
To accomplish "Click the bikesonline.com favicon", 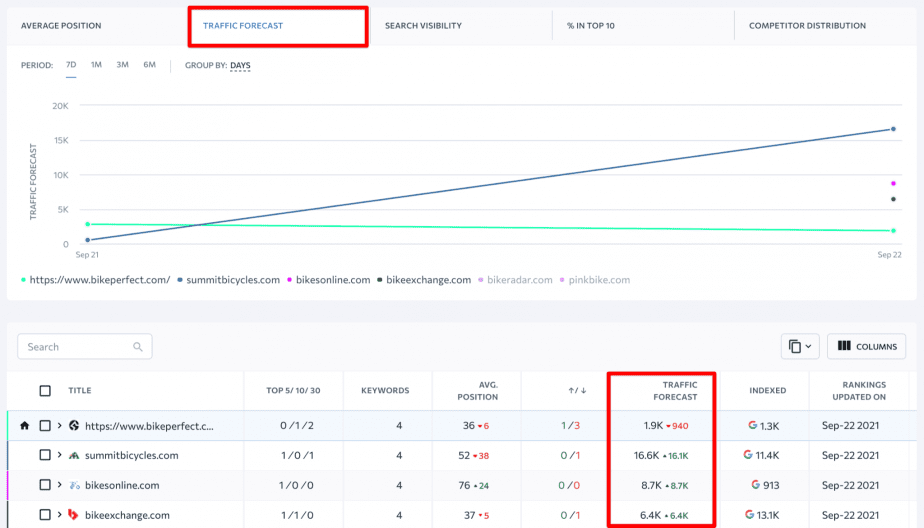I will (74, 485).
